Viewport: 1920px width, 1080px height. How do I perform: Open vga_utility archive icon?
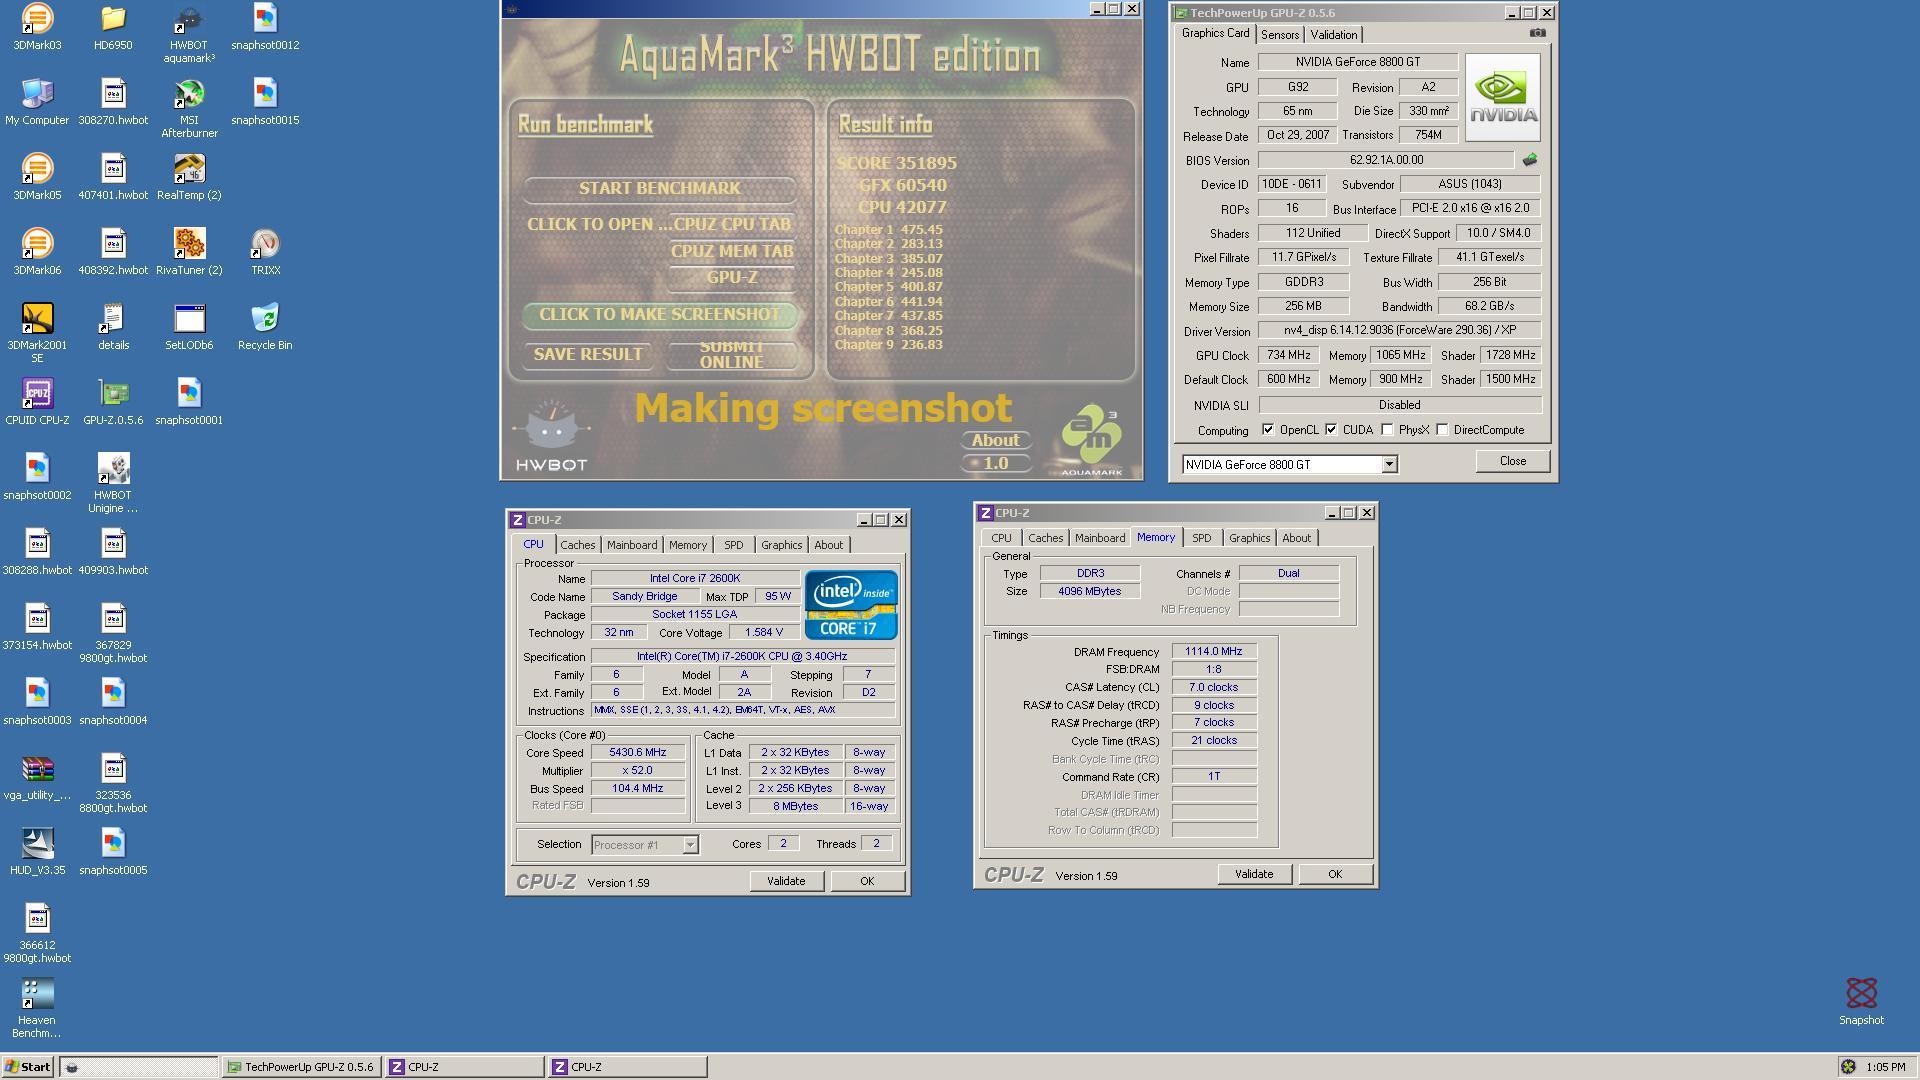point(37,777)
